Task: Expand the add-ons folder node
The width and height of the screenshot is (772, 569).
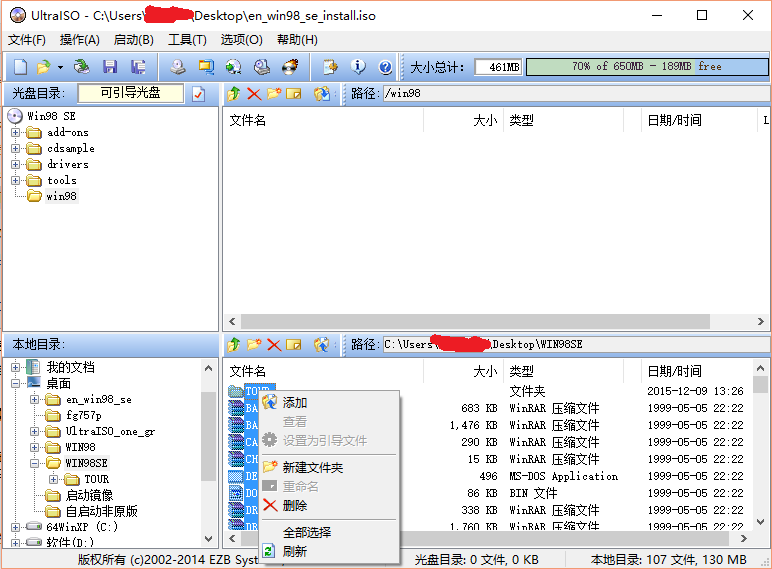Action: click(x=15, y=132)
